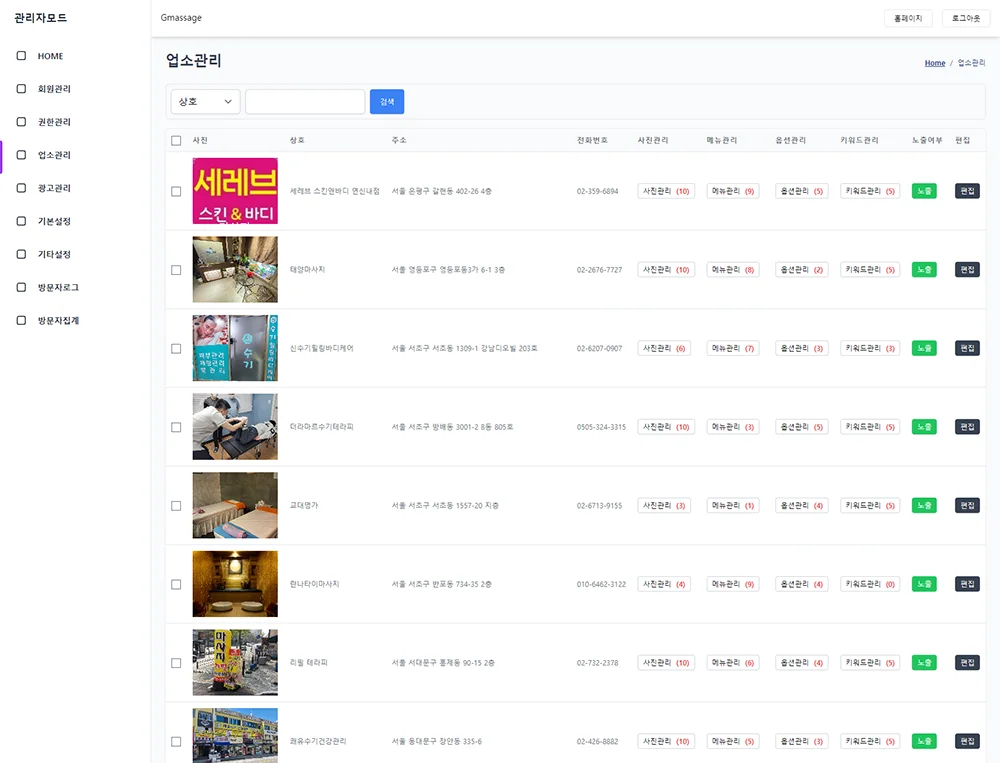
Task: Toggle the green 노출 badge for 란나타이마사지
Action: (924, 584)
